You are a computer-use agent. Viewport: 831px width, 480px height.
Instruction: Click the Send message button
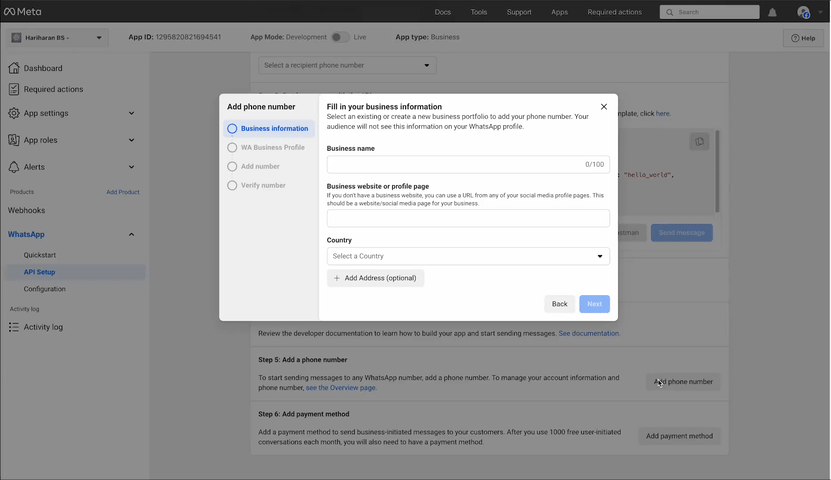[x=682, y=233]
